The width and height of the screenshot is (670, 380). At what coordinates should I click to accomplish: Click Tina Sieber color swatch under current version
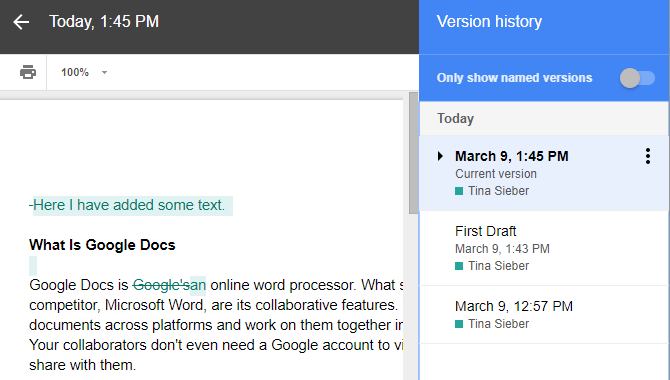pos(459,191)
